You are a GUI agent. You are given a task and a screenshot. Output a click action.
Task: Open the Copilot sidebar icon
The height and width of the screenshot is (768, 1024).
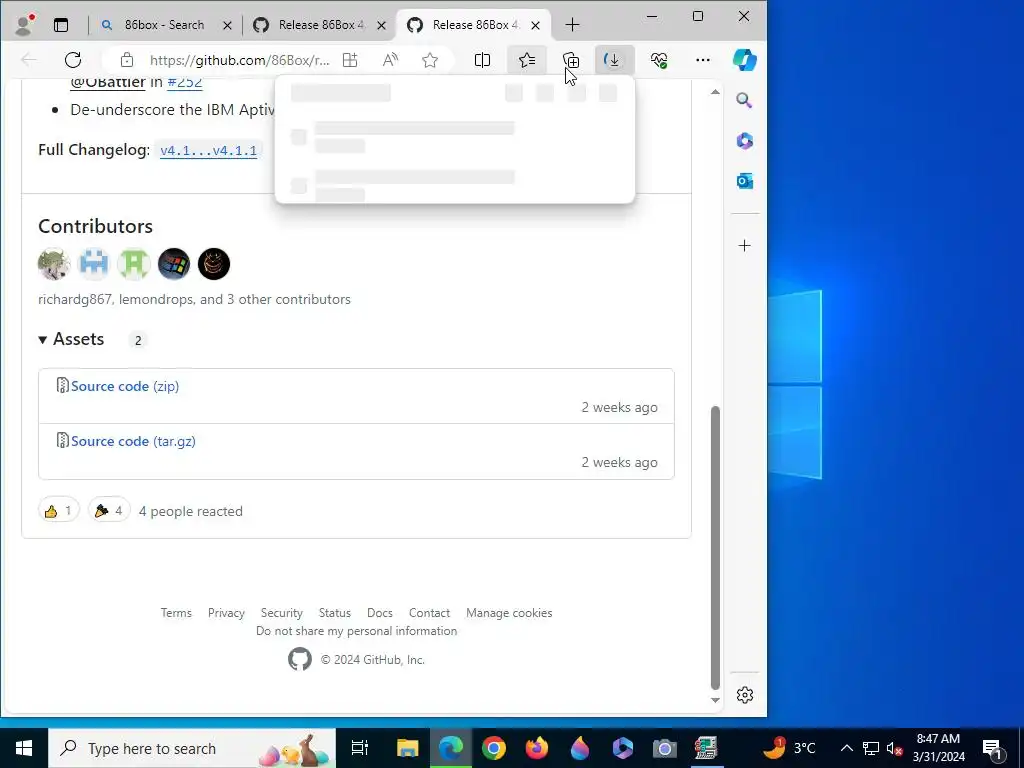744,60
